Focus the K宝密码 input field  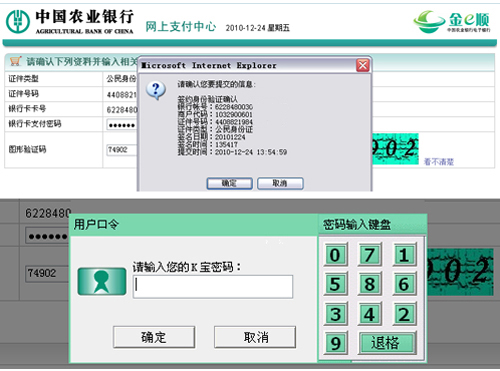coord(213,287)
